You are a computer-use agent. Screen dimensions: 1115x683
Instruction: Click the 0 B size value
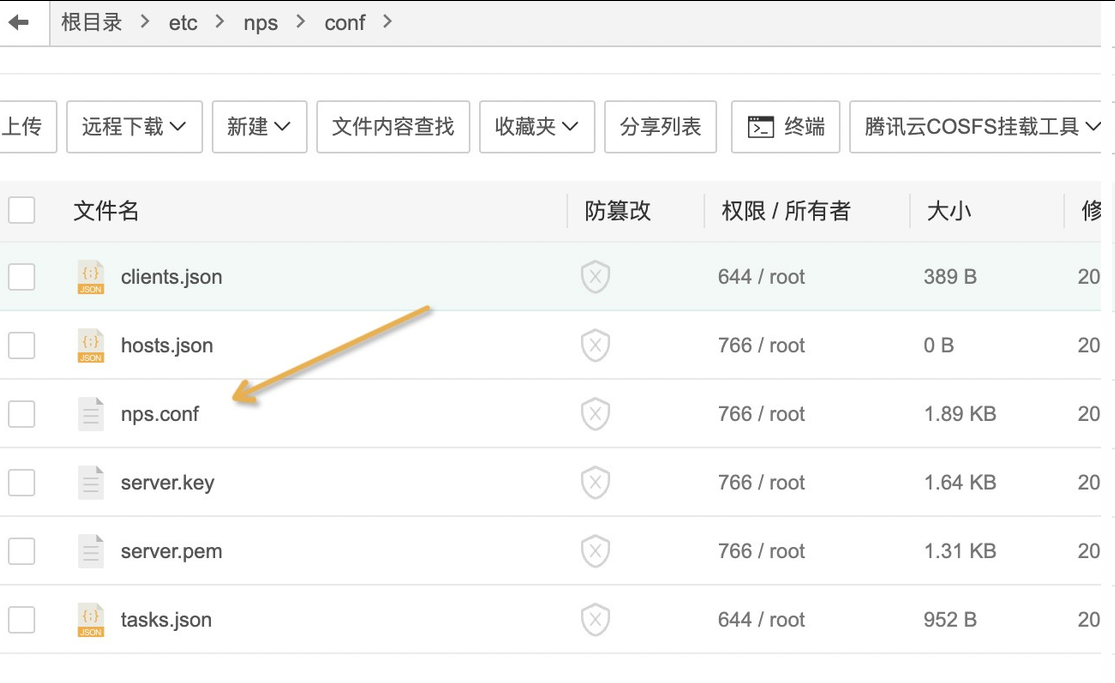(939, 345)
